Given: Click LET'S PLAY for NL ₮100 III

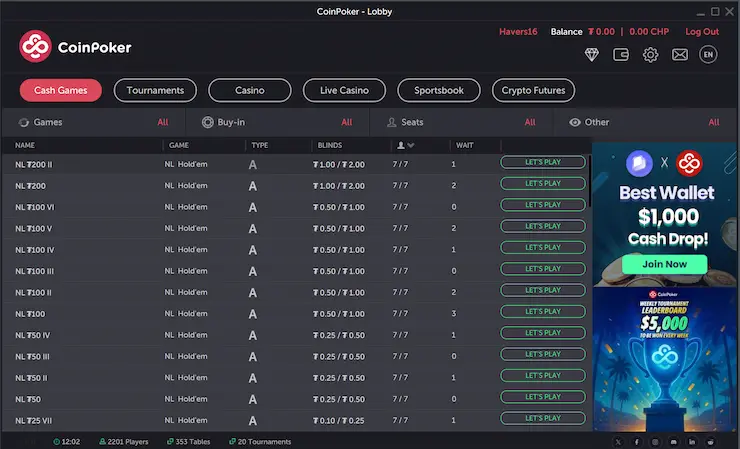Looking at the screenshot, I should click(x=543, y=269).
